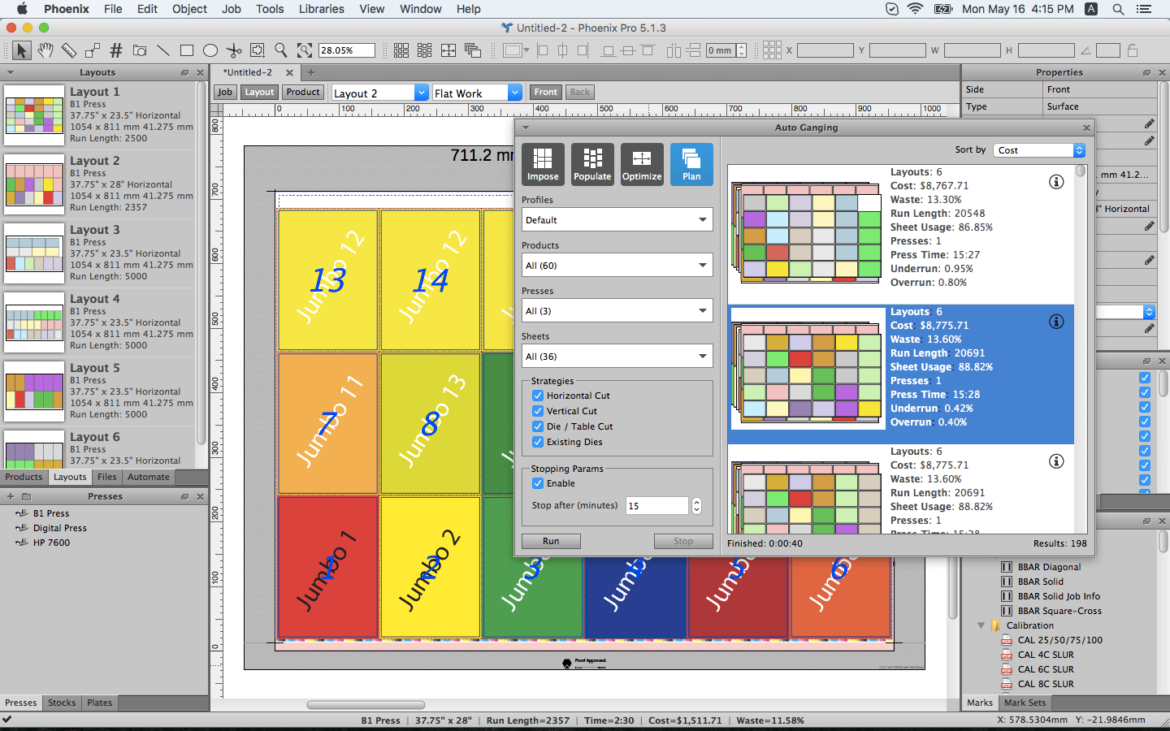Click the reference point grid icon
This screenshot has height=731, width=1170.
[x=772, y=51]
